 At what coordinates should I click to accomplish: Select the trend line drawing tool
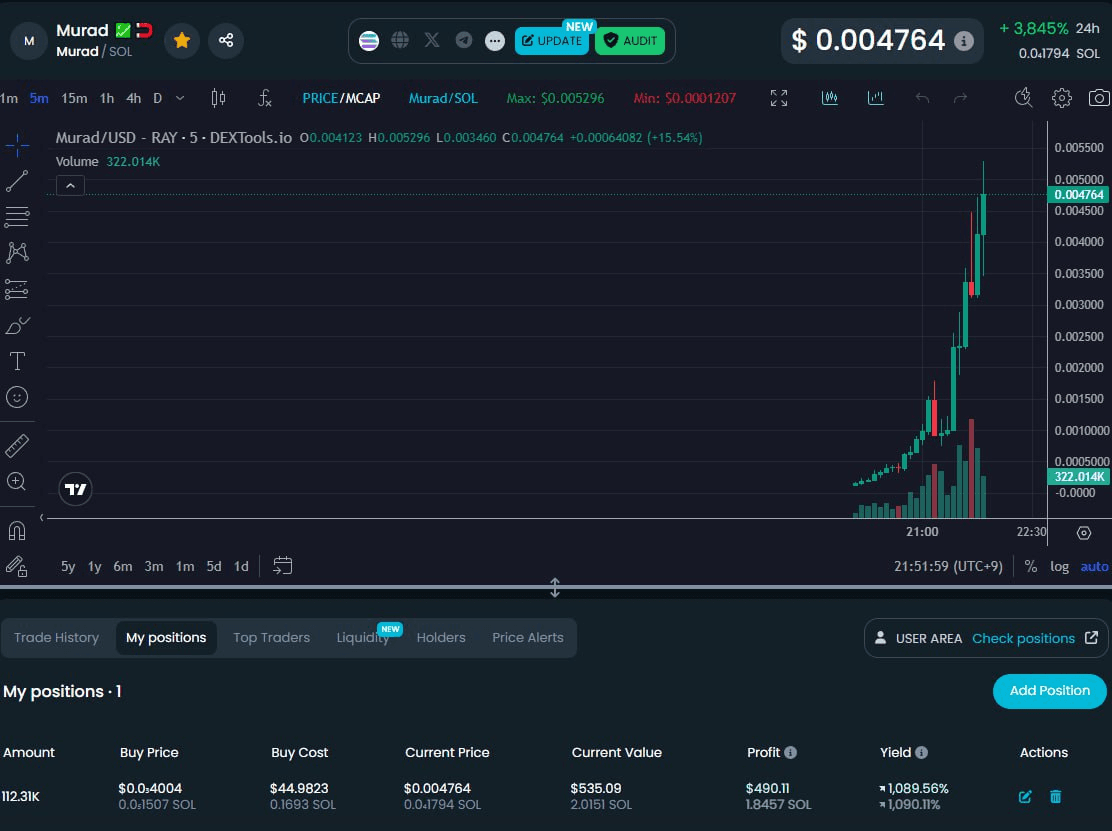[17, 181]
